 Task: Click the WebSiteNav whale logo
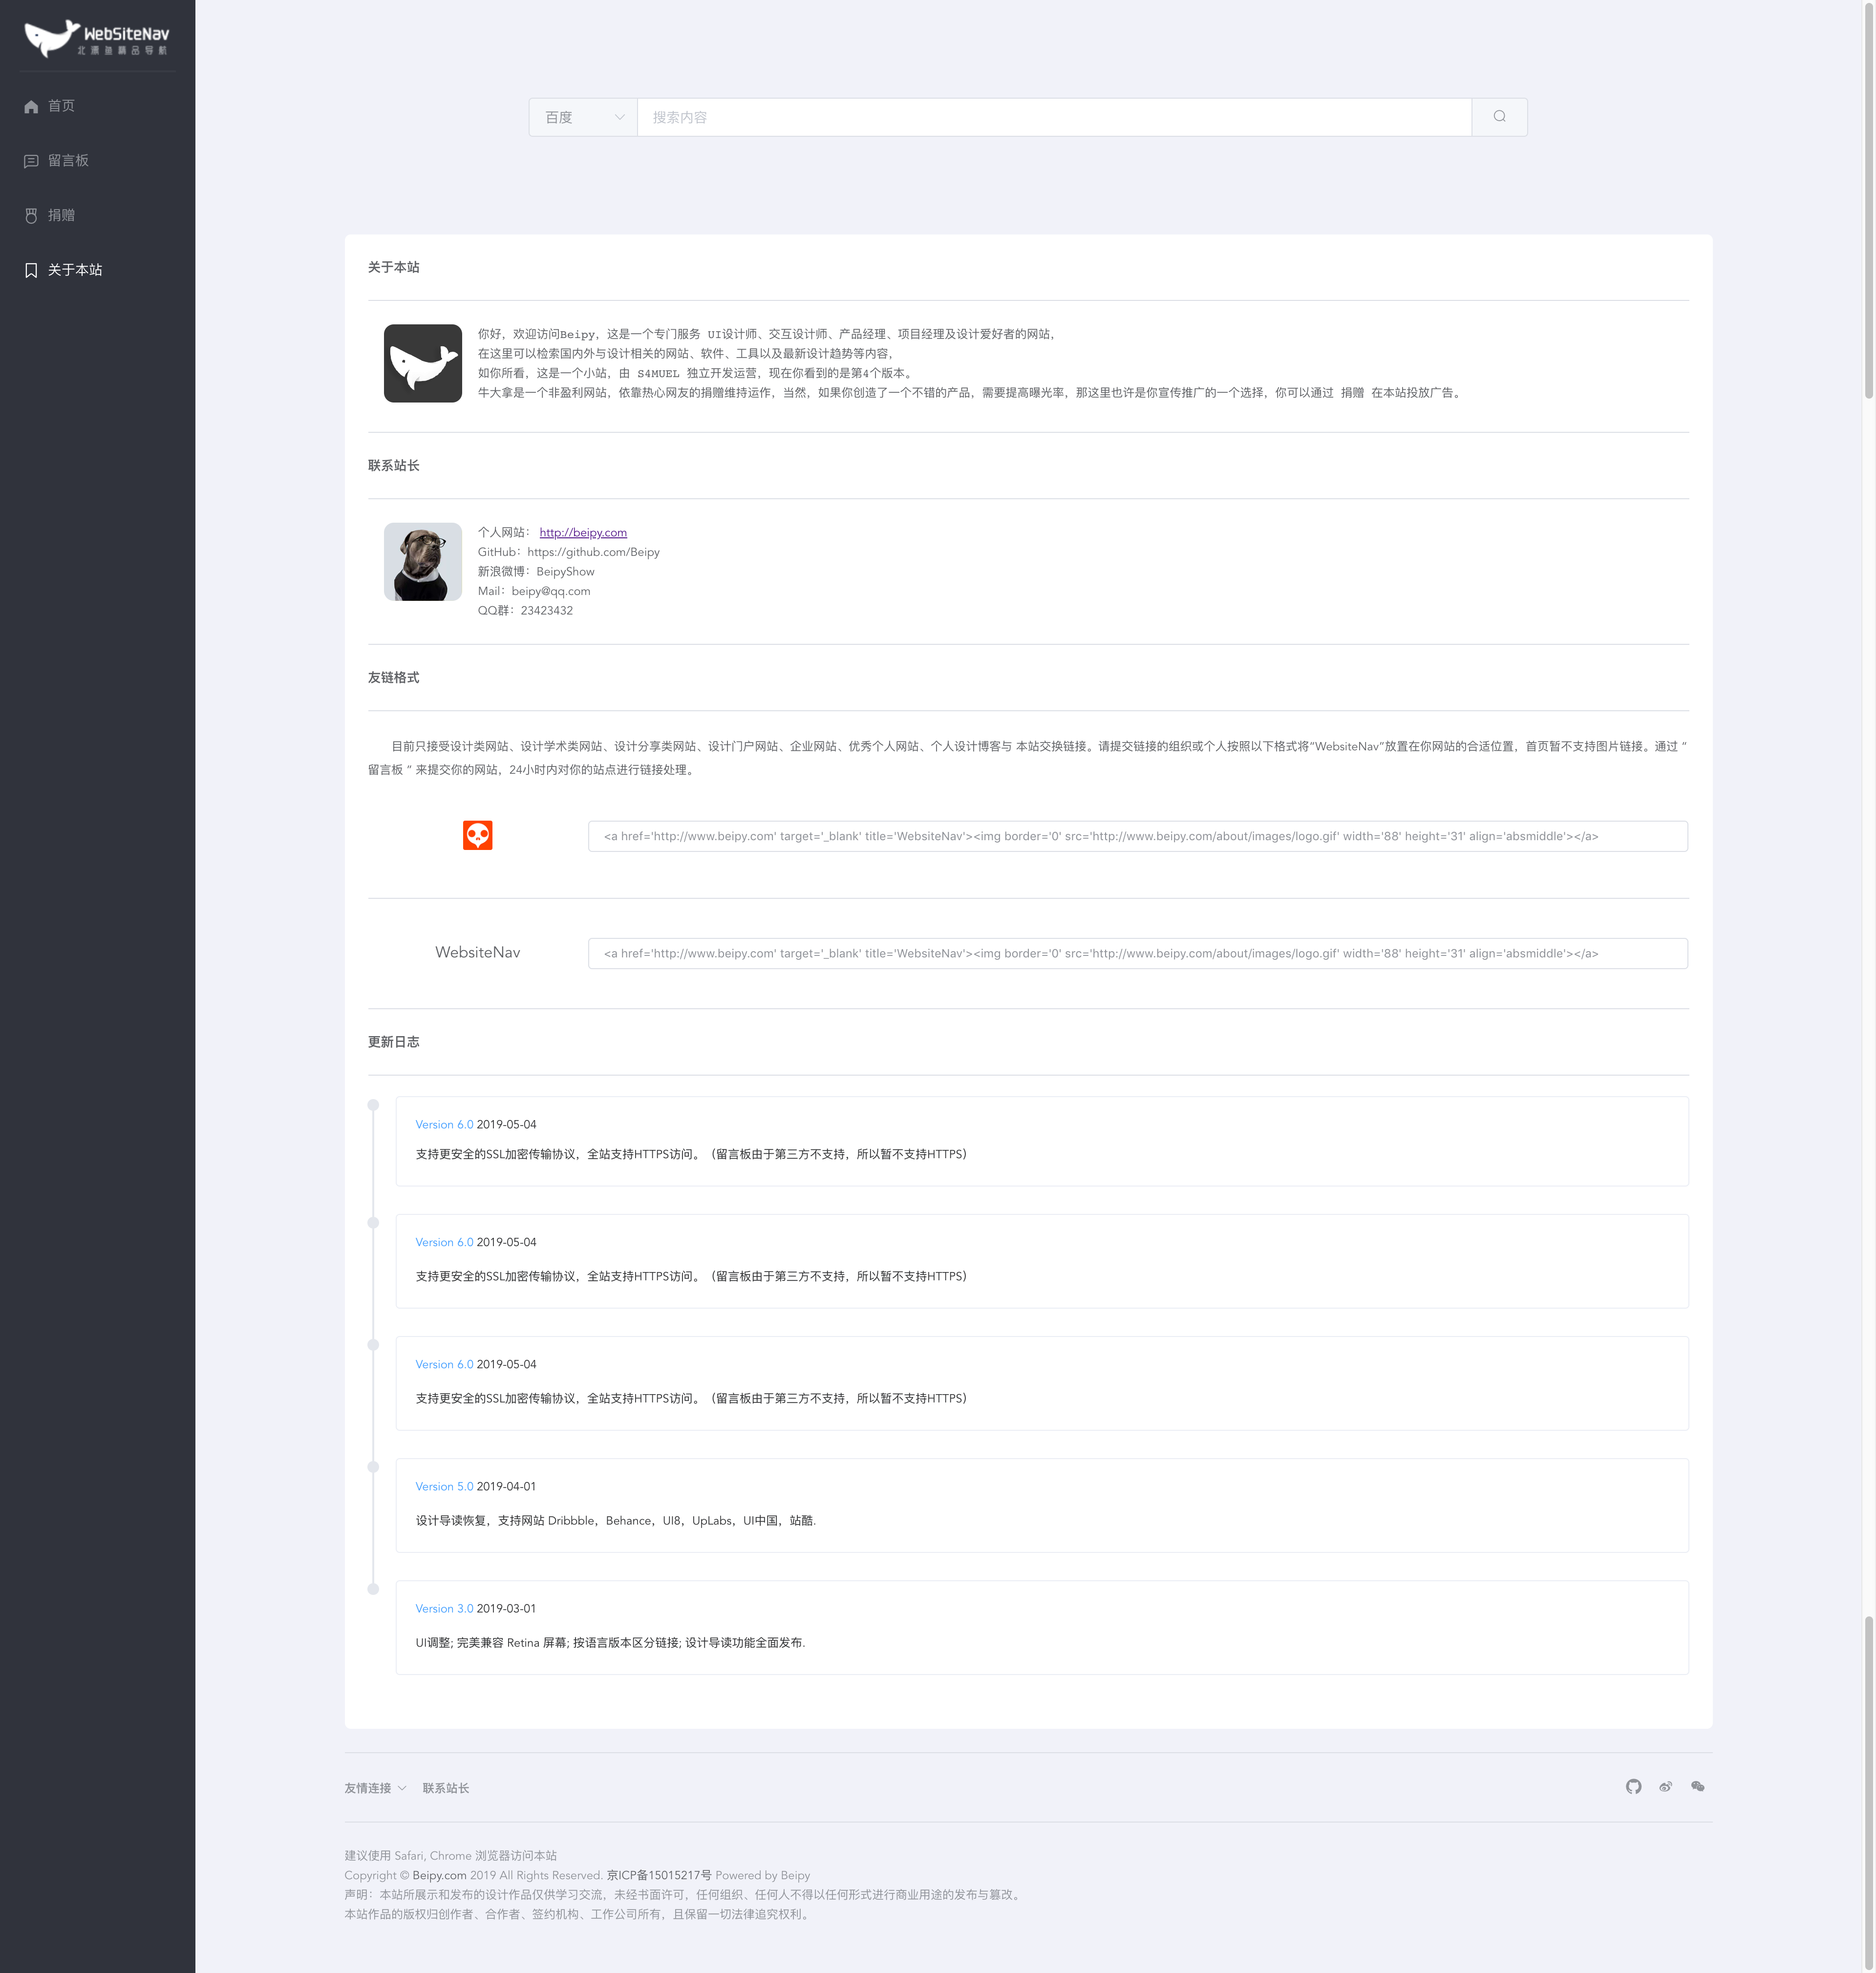pos(97,38)
